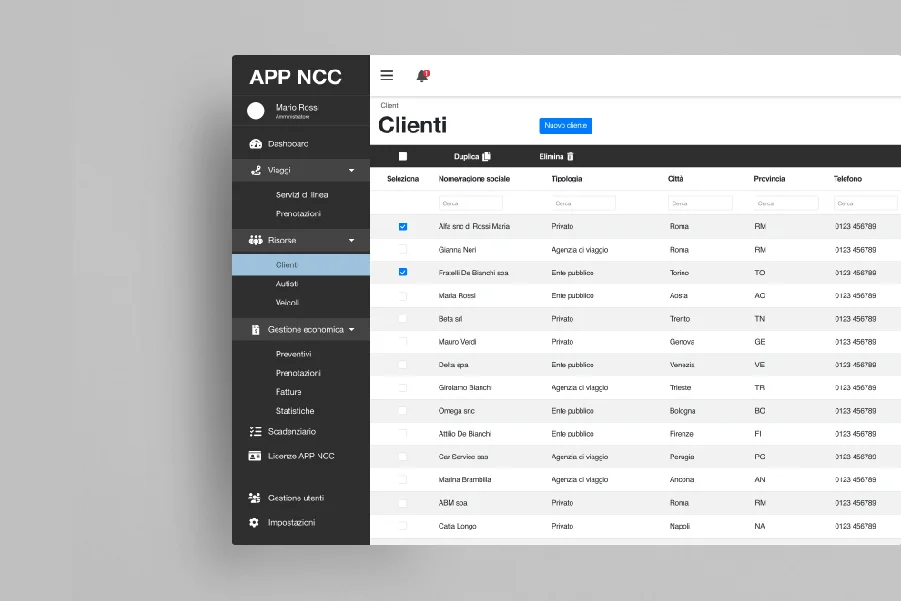Collapse the Viaggi menu arrow
Viewport: 901px width, 601px height.
(351, 171)
